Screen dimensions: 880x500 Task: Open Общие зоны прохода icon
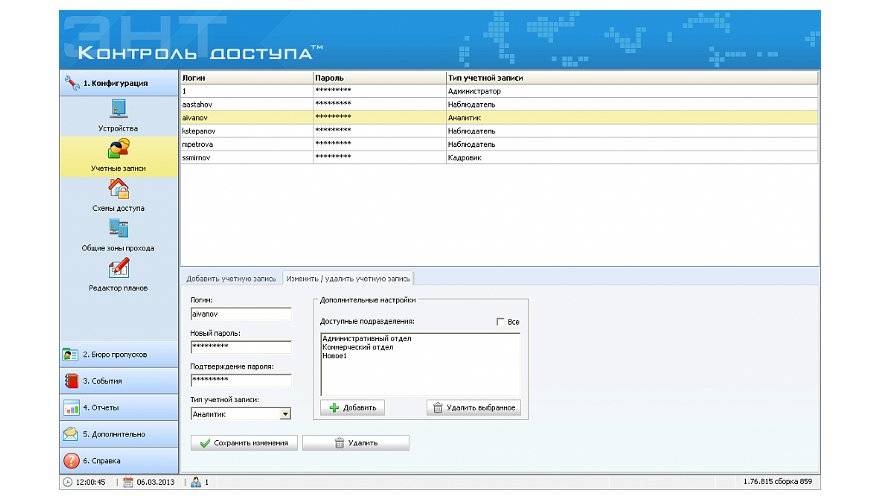(x=118, y=229)
